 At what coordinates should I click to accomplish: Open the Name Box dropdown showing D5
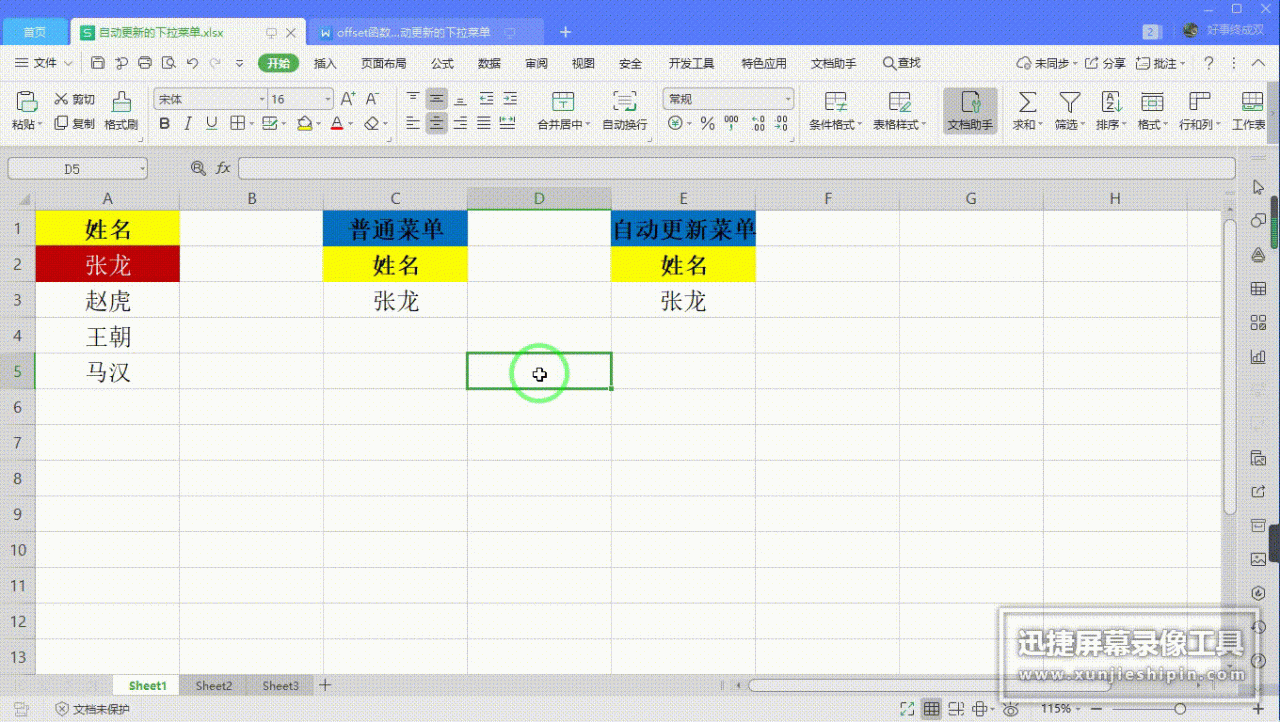[143, 169]
